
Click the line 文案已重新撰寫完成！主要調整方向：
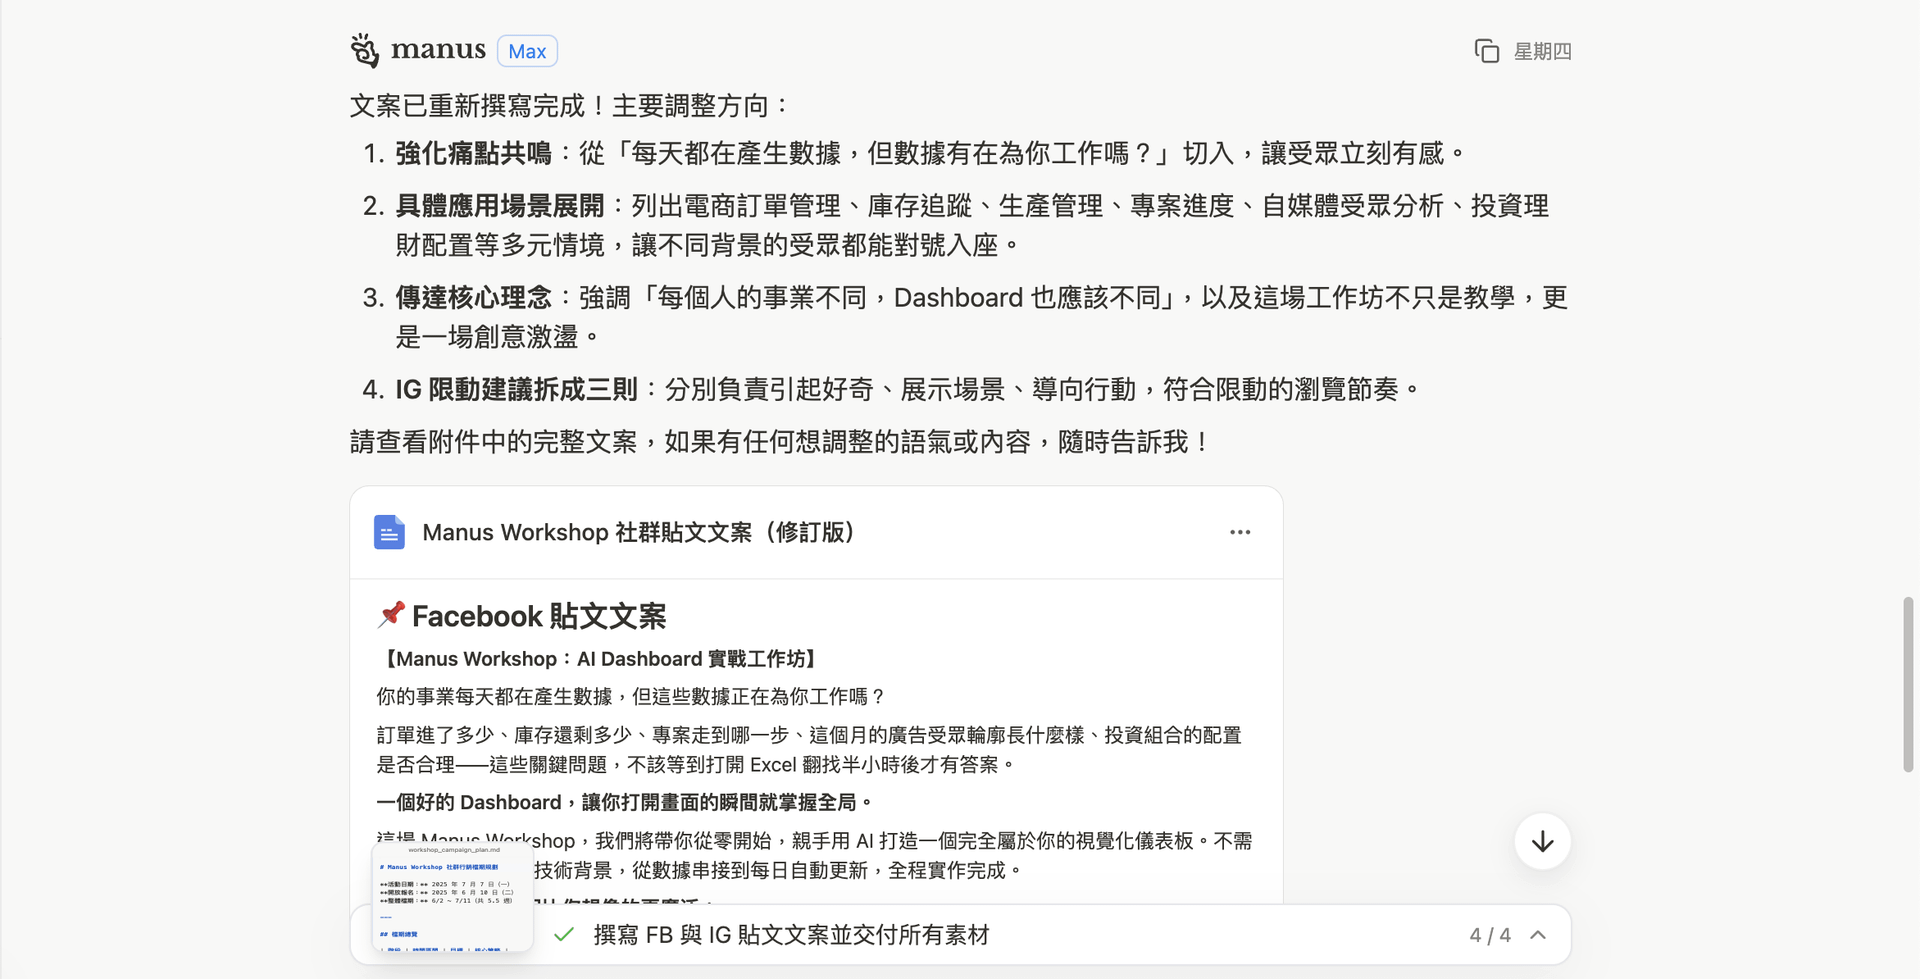pyautogui.click(x=571, y=106)
